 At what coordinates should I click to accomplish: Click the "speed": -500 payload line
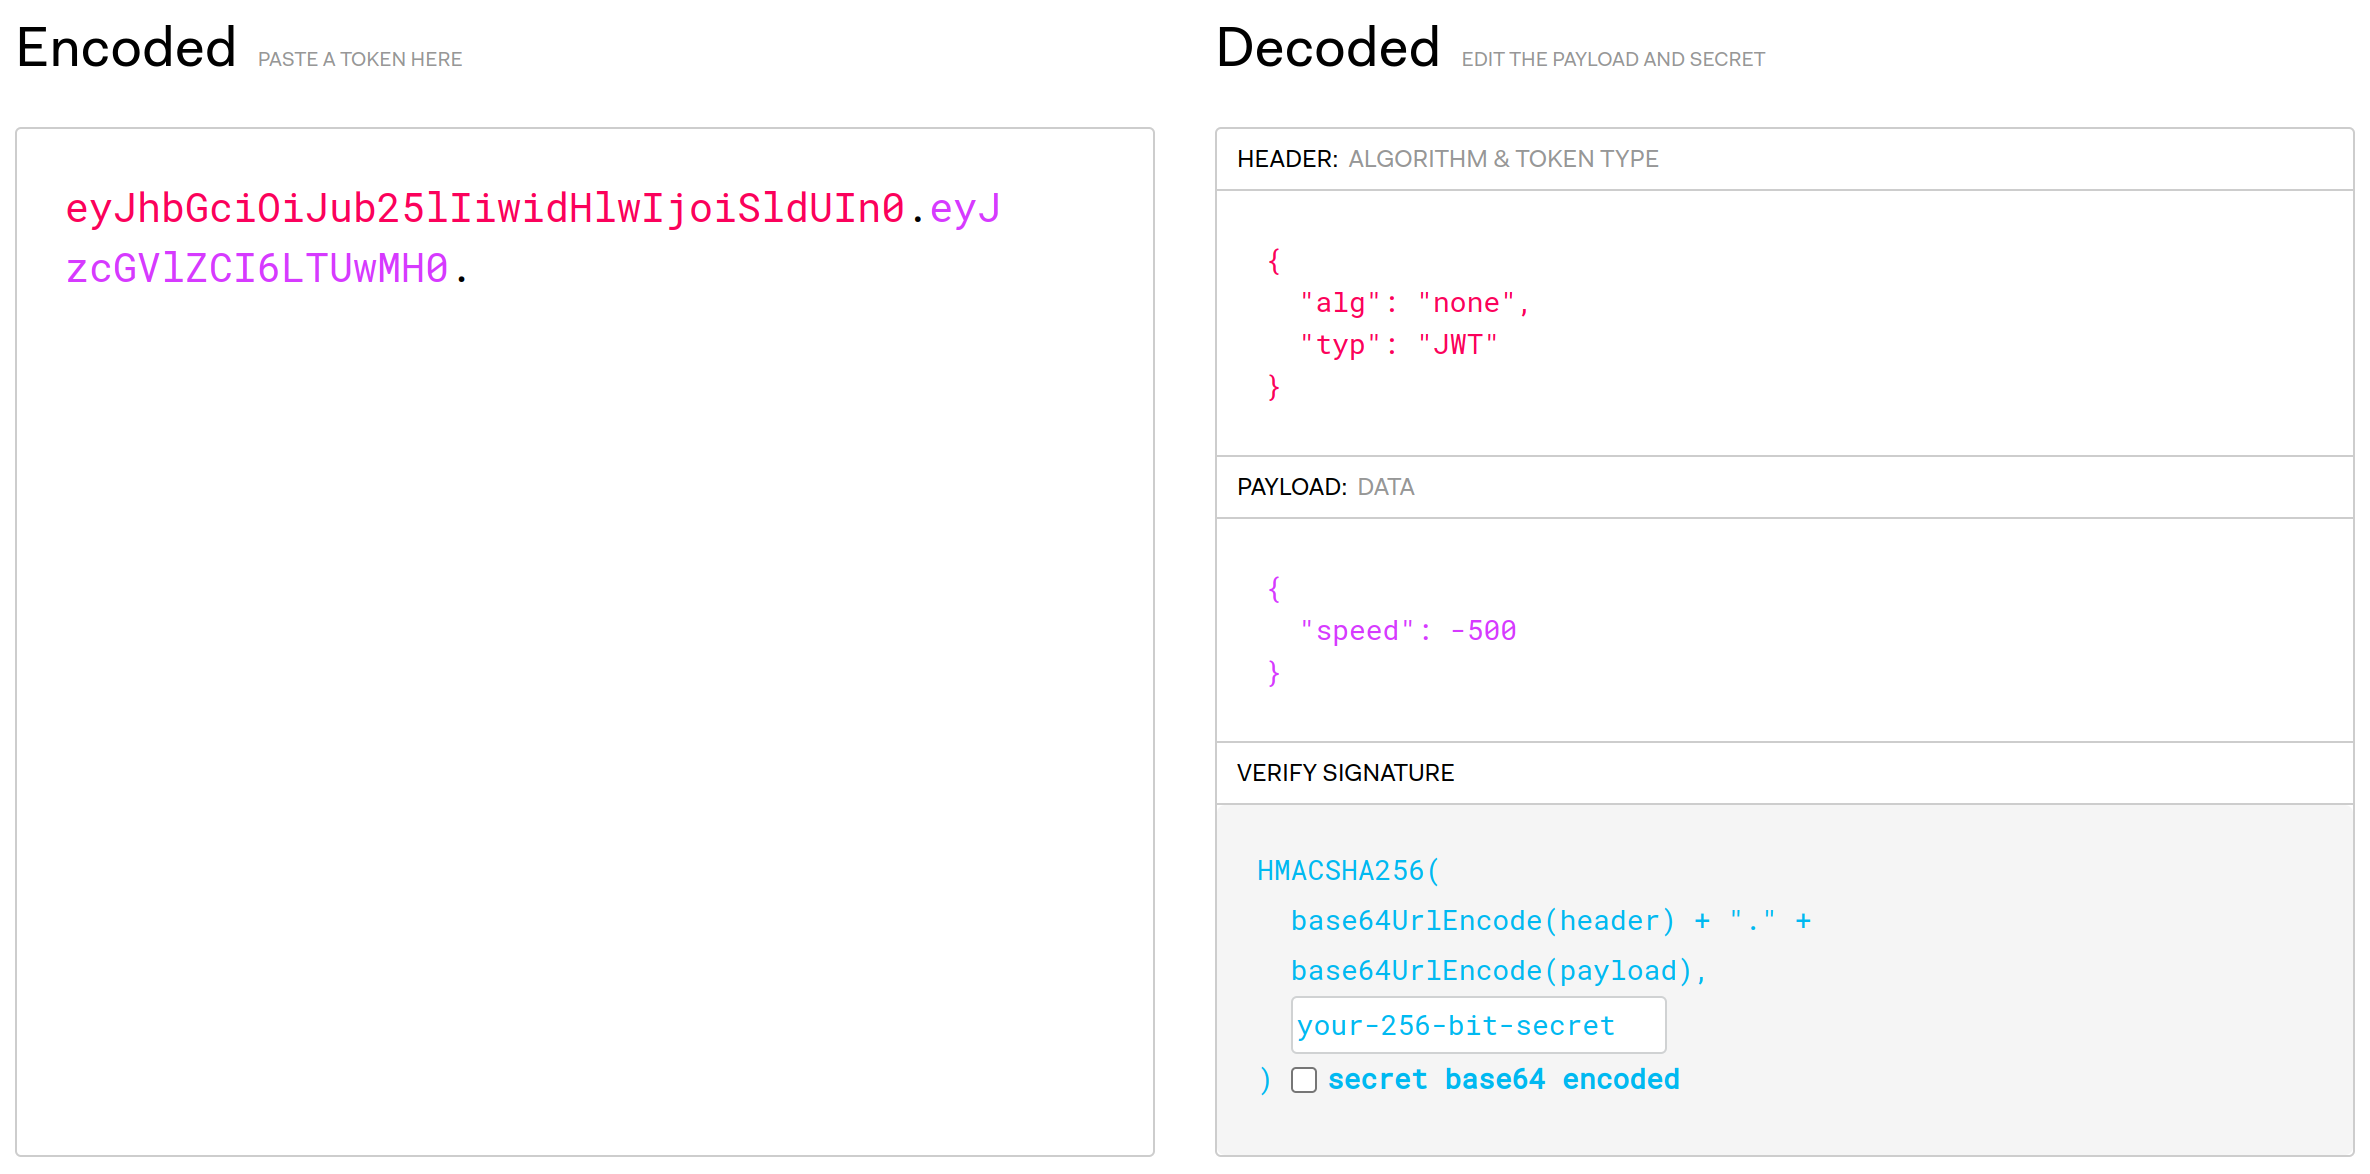click(1408, 631)
